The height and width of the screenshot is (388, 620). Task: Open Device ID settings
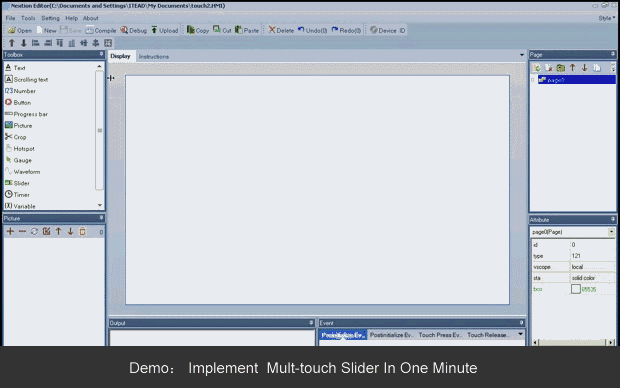(x=388, y=30)
